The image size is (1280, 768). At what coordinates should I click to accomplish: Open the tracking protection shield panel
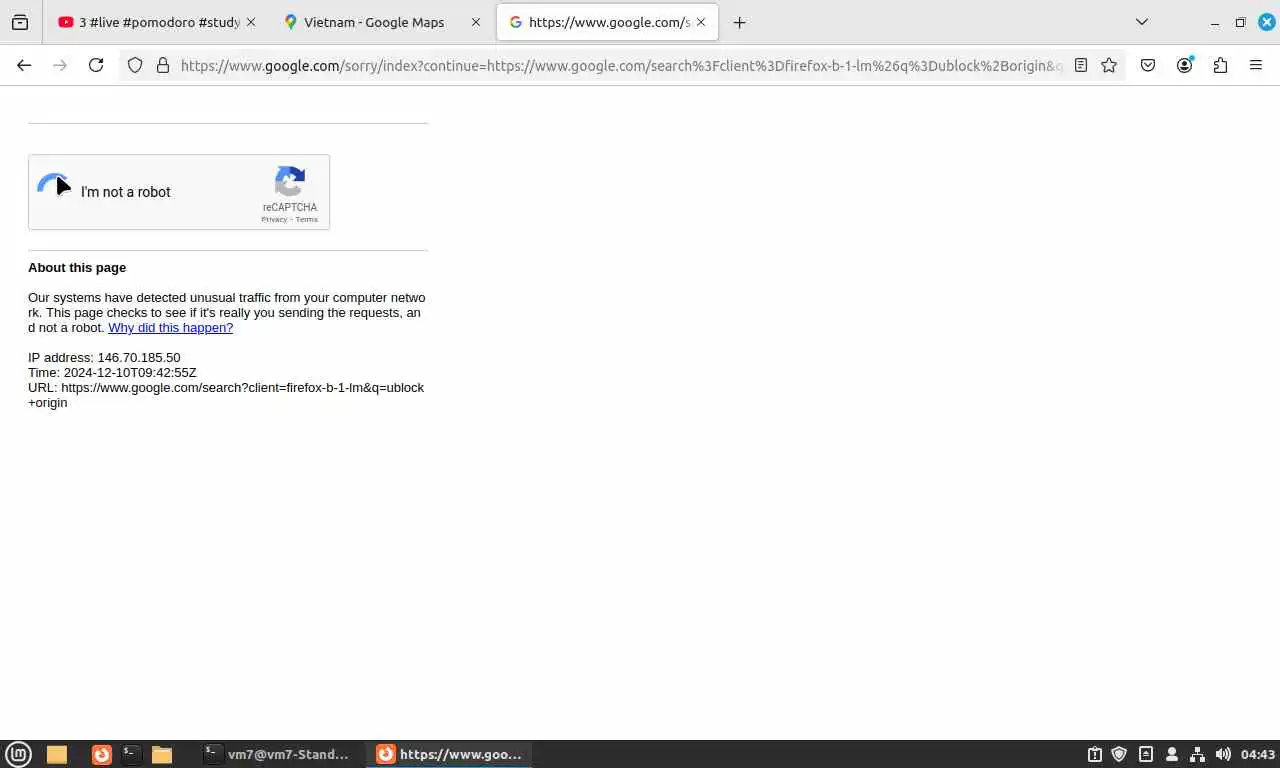click(135, 65)
